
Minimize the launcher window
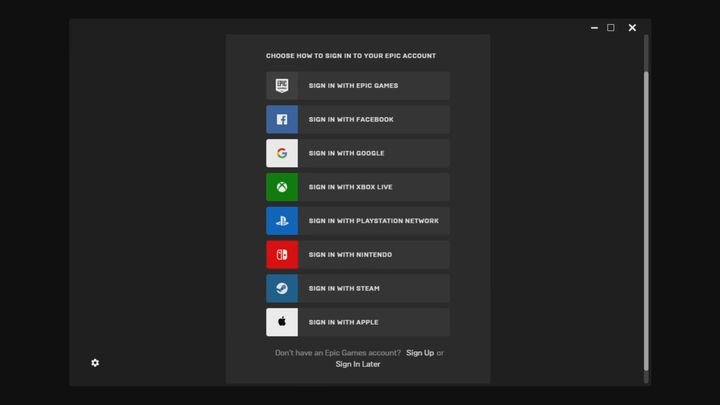[594, 28]
